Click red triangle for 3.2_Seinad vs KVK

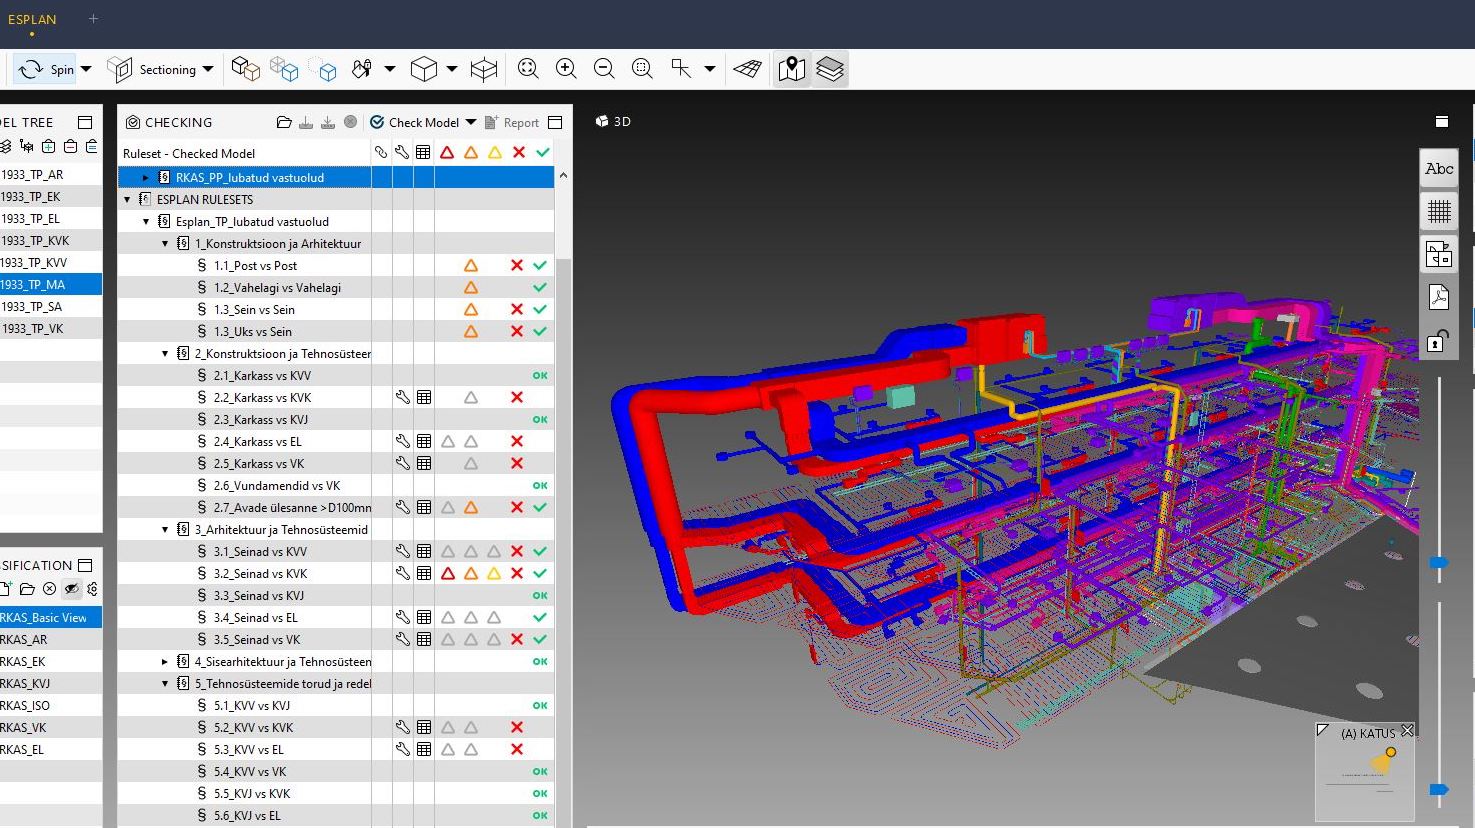tap(447, 574)
